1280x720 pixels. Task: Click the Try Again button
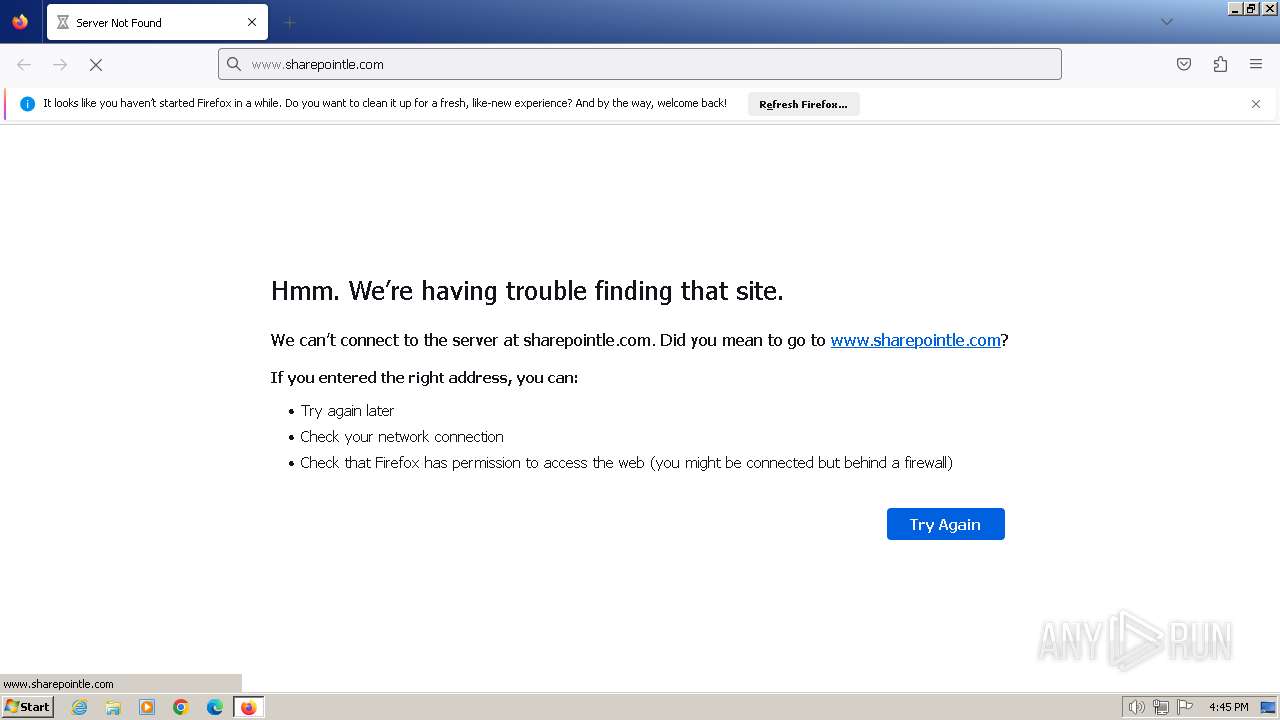[945, 524]
